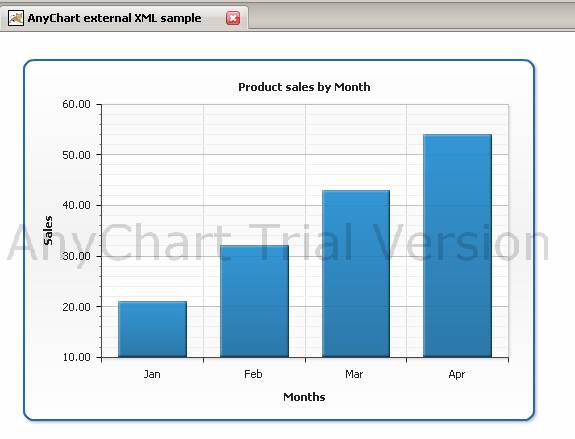Click the 20.00 axis value

click(76, 307)
